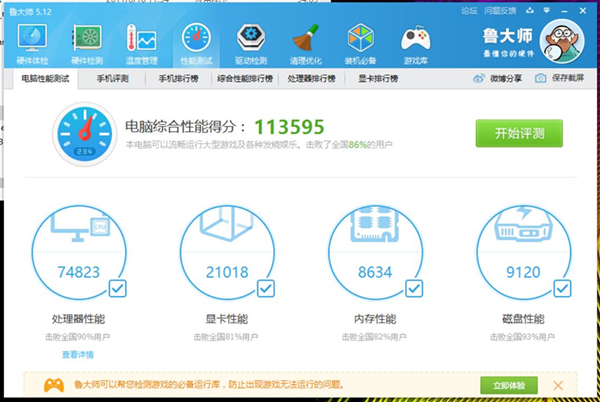Click the 处理器性能 label

click(78, 319)
